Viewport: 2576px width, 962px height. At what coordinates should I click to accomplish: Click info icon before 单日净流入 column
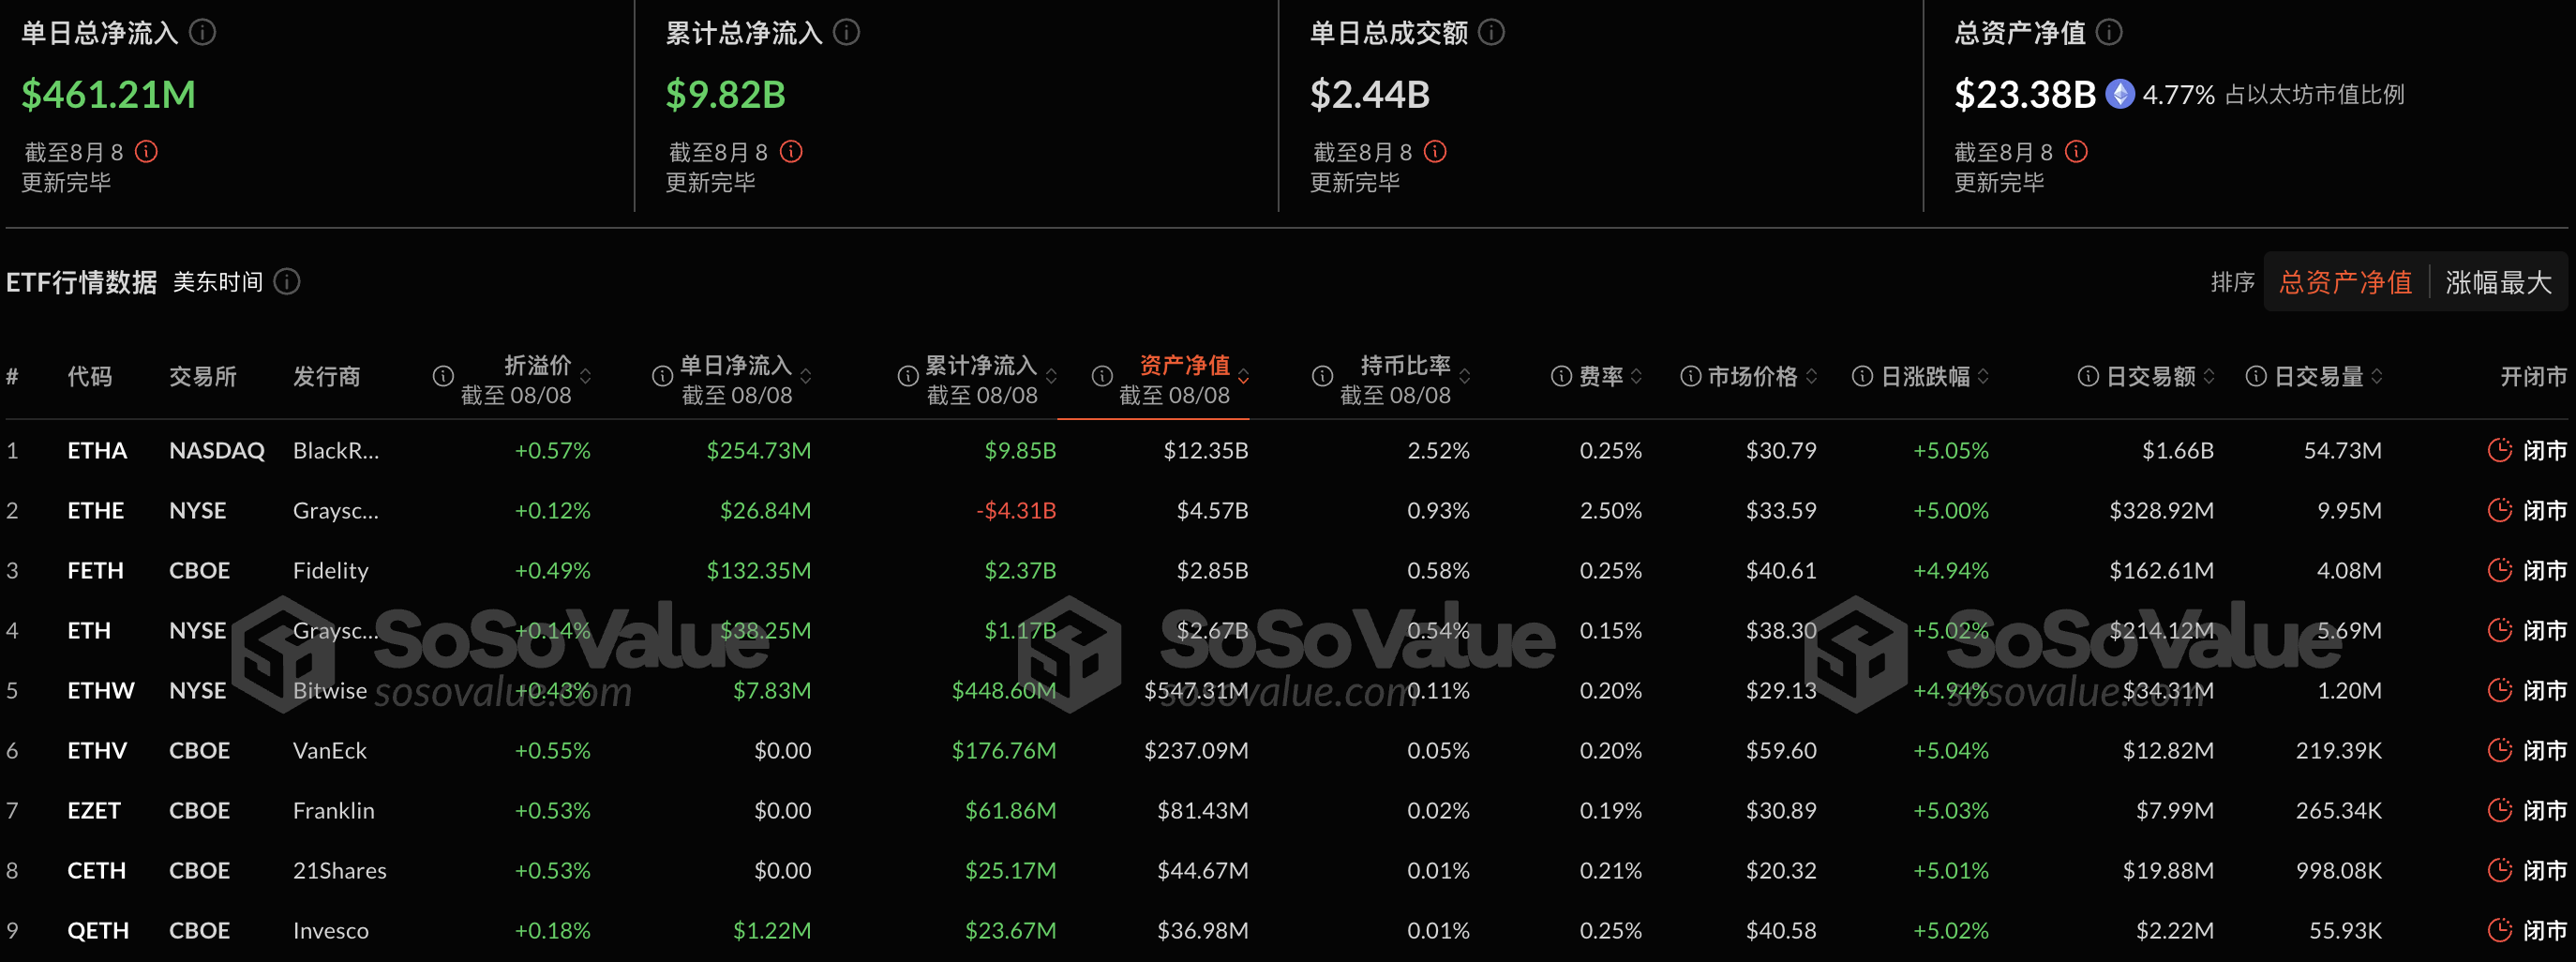(x=662, y=376)
